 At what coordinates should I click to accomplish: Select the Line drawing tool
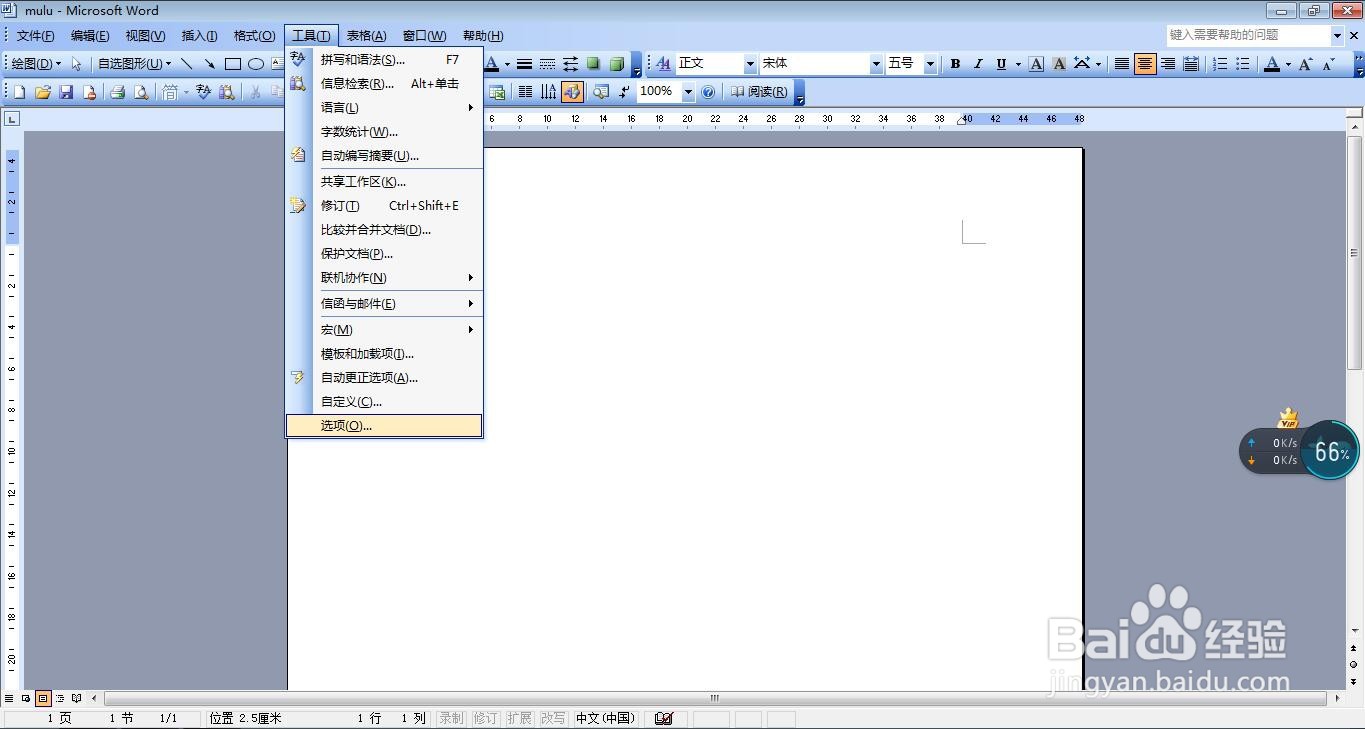point(187,63)
